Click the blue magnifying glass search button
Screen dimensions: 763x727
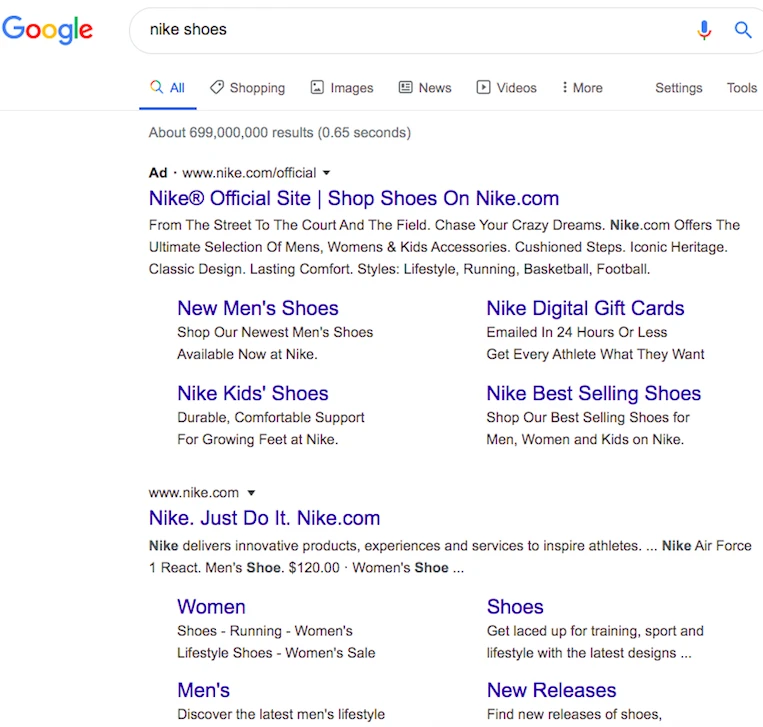[743, 30]
